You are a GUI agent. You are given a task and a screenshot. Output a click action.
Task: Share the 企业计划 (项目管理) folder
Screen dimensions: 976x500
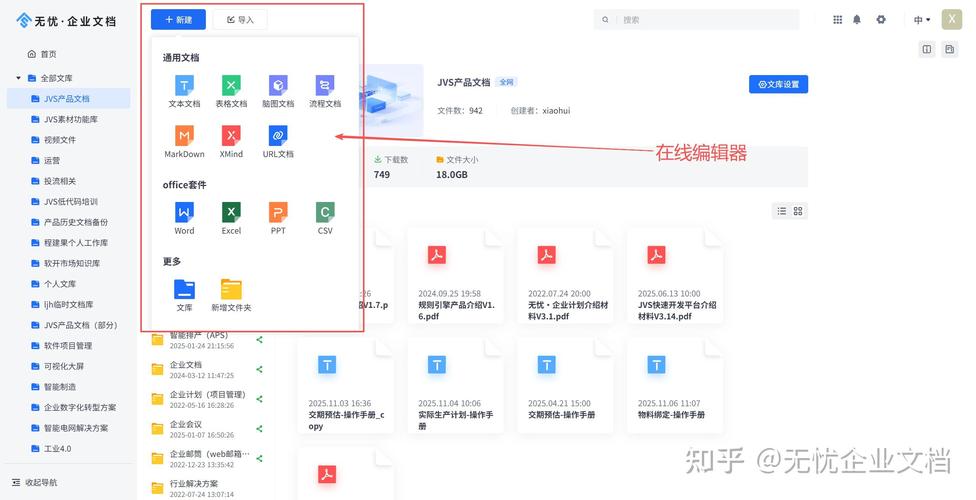260,399
